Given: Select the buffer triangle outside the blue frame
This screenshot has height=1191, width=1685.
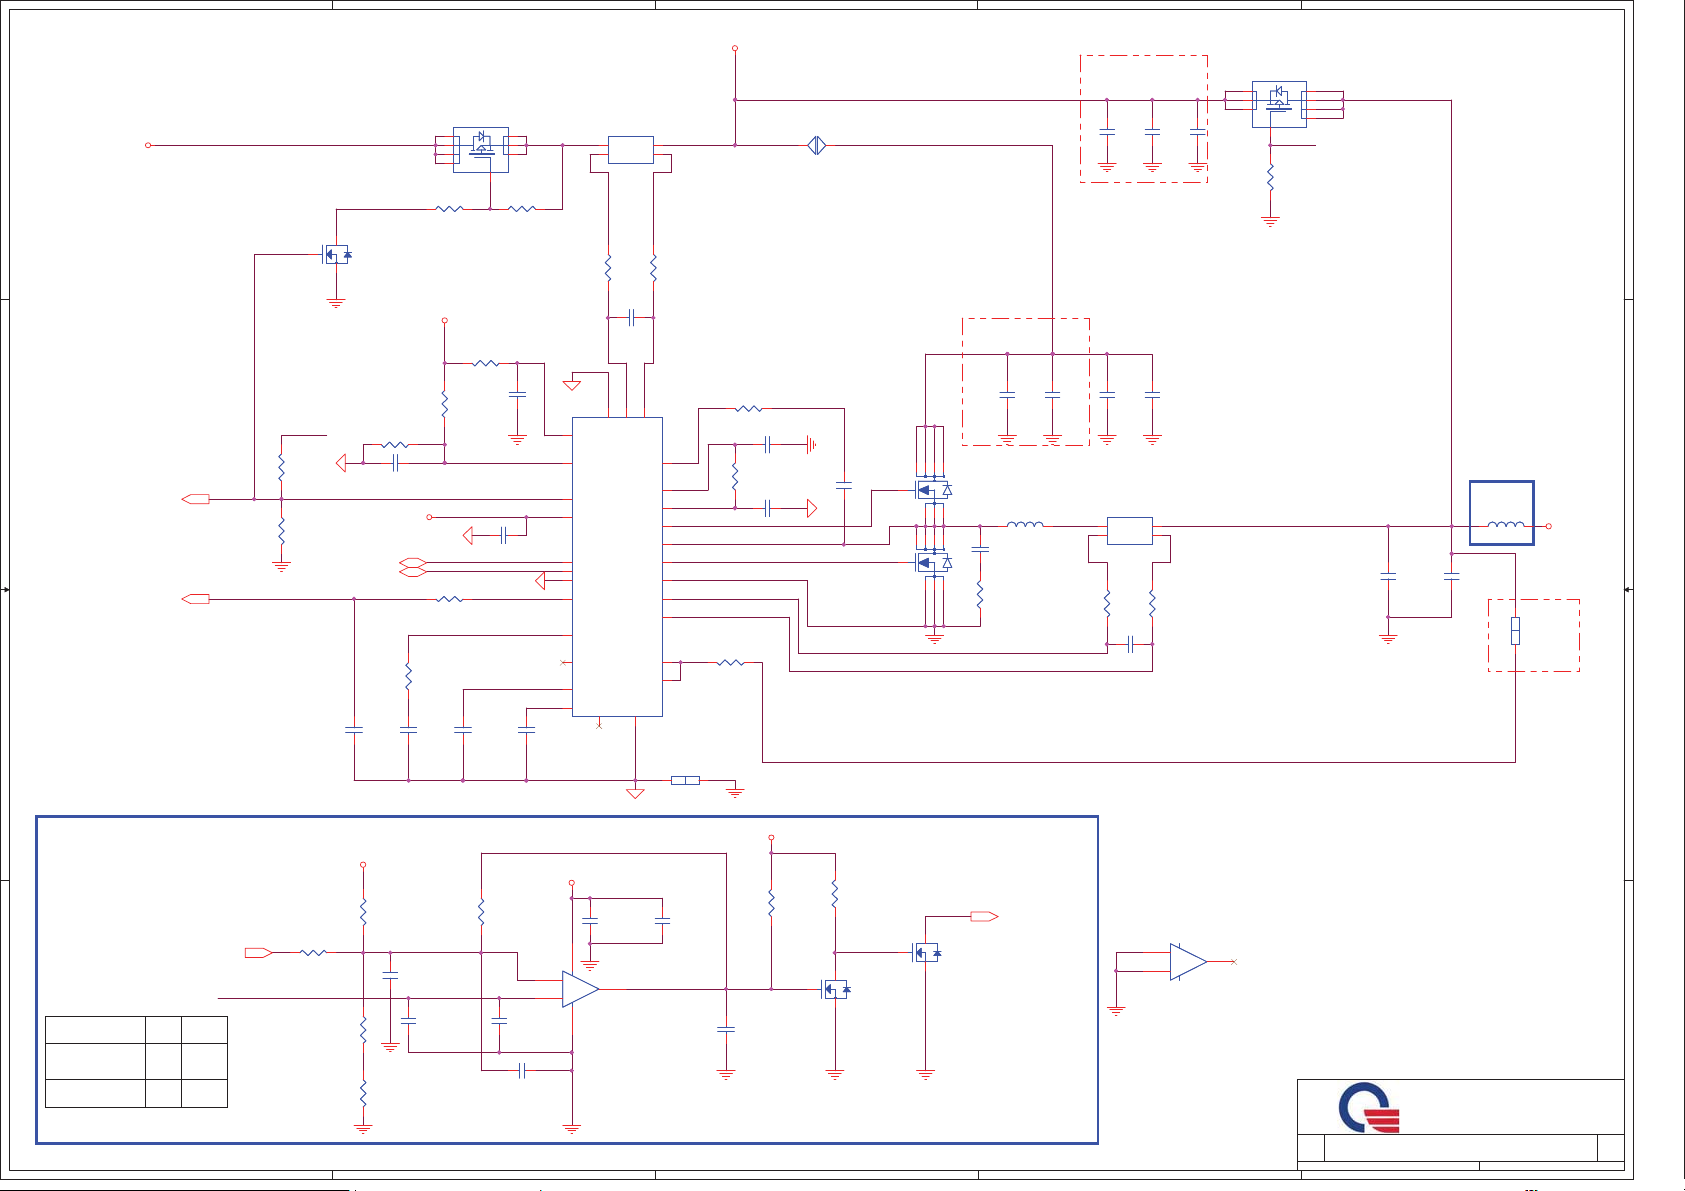Looking at the screenshot, I should 1188,962.
